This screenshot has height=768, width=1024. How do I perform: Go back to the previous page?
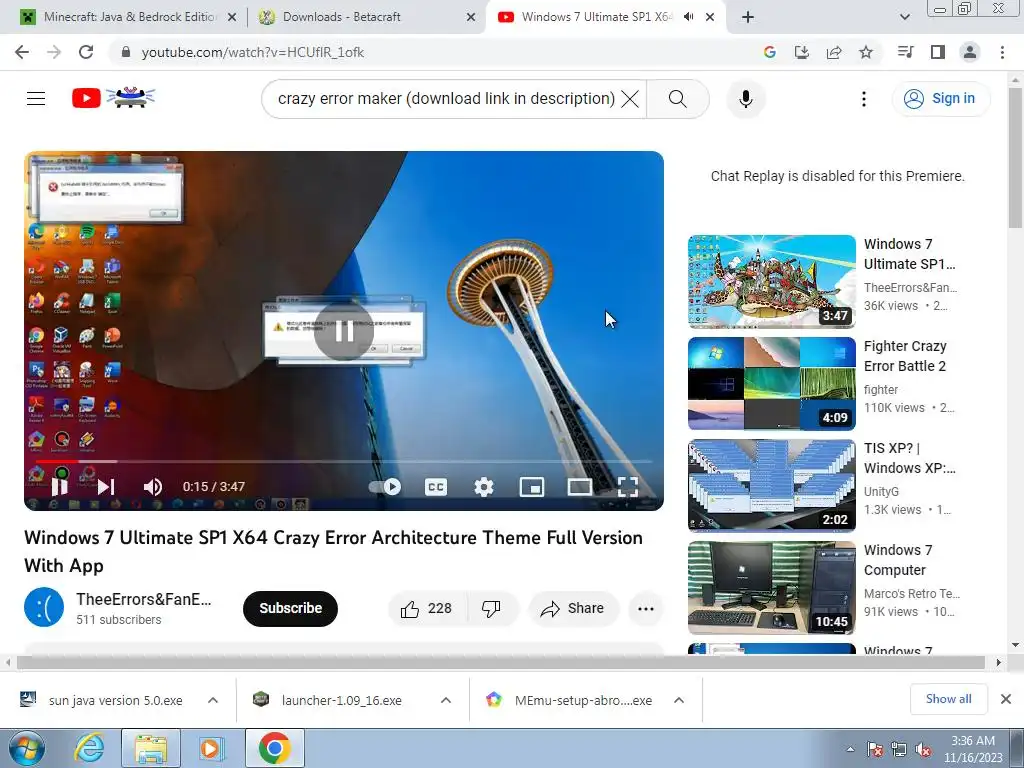(22, 52)
